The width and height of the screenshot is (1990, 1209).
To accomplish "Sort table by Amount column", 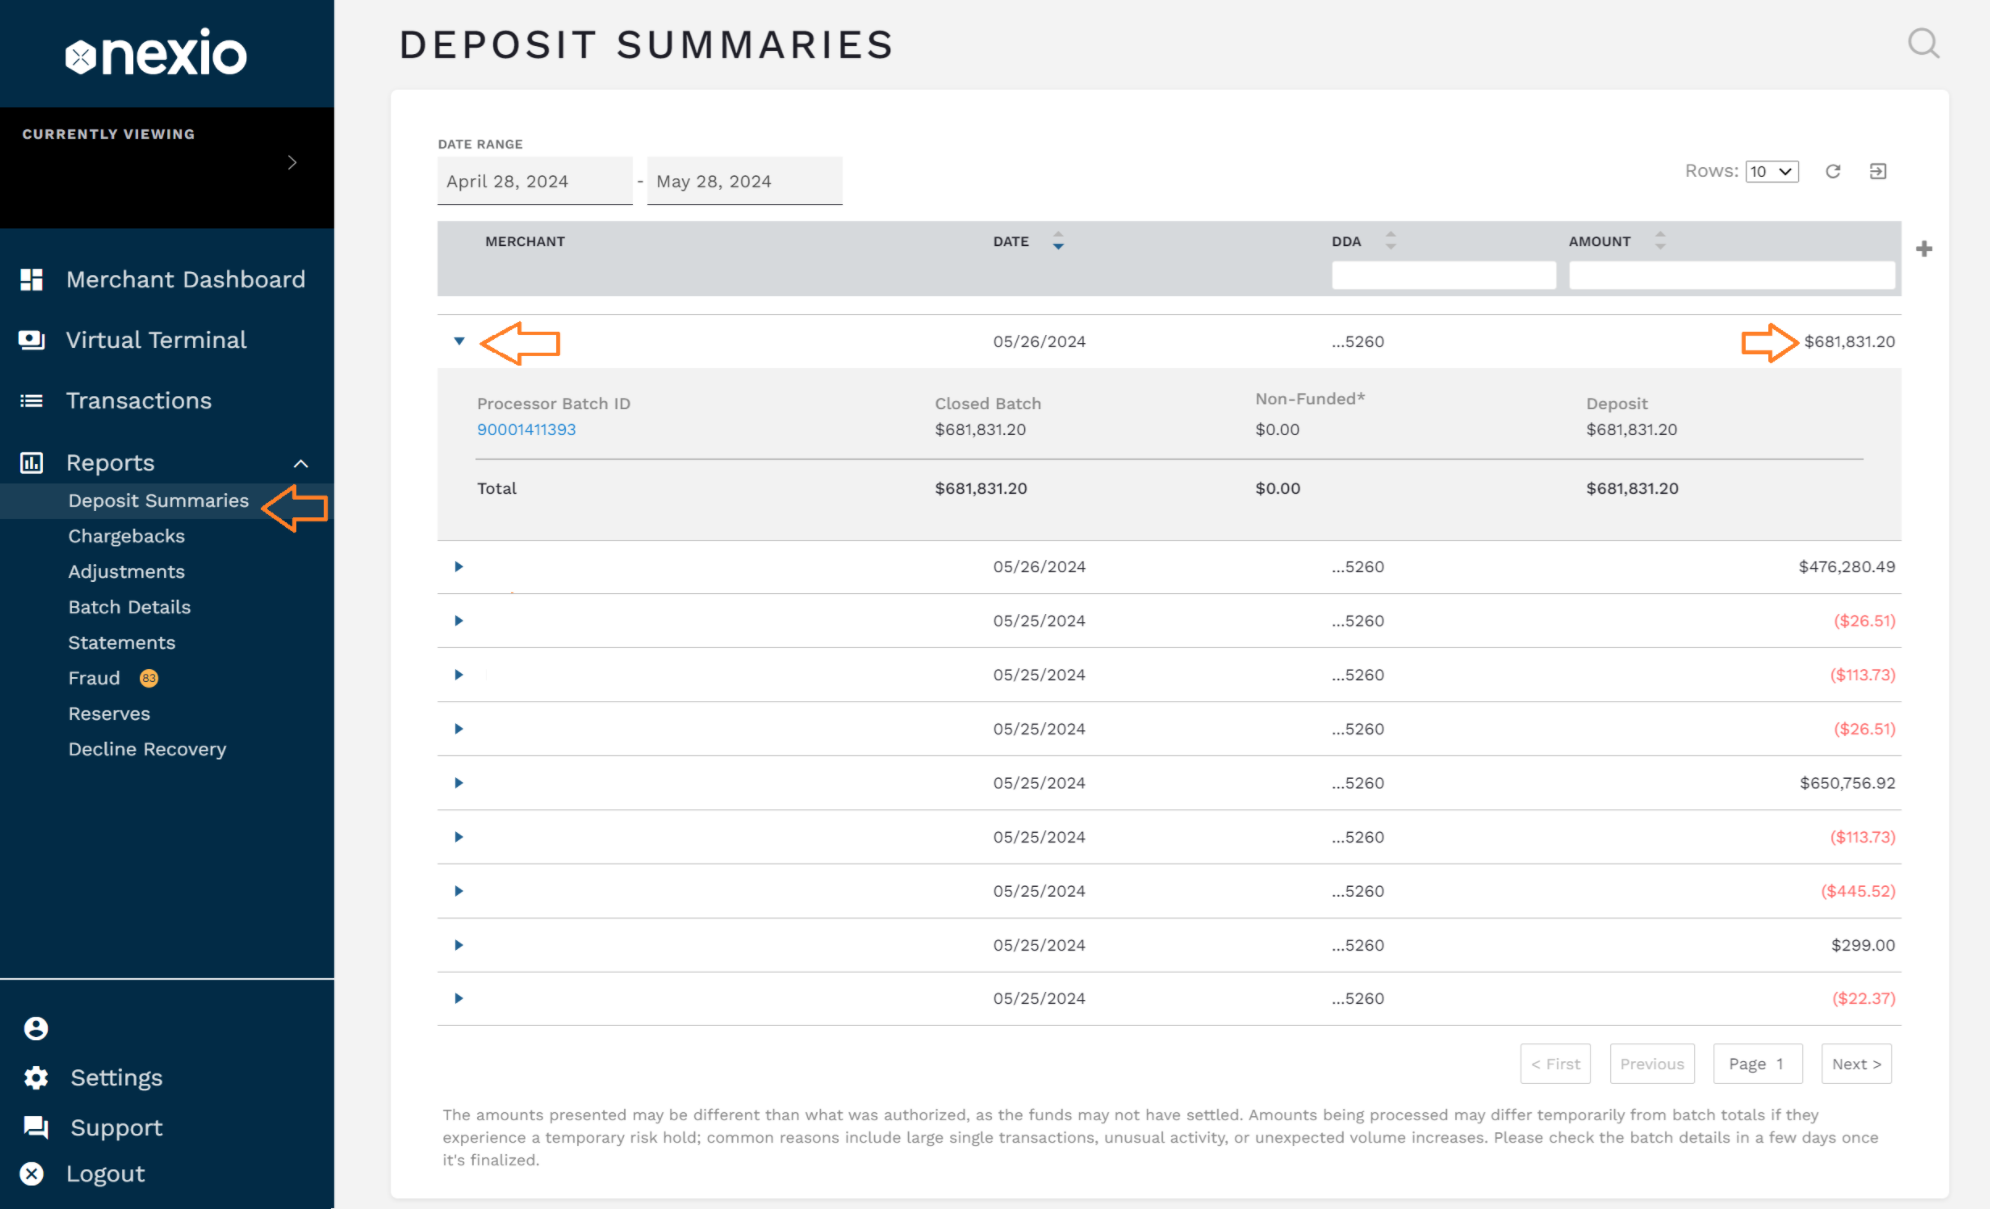I will pos(1660,241).
